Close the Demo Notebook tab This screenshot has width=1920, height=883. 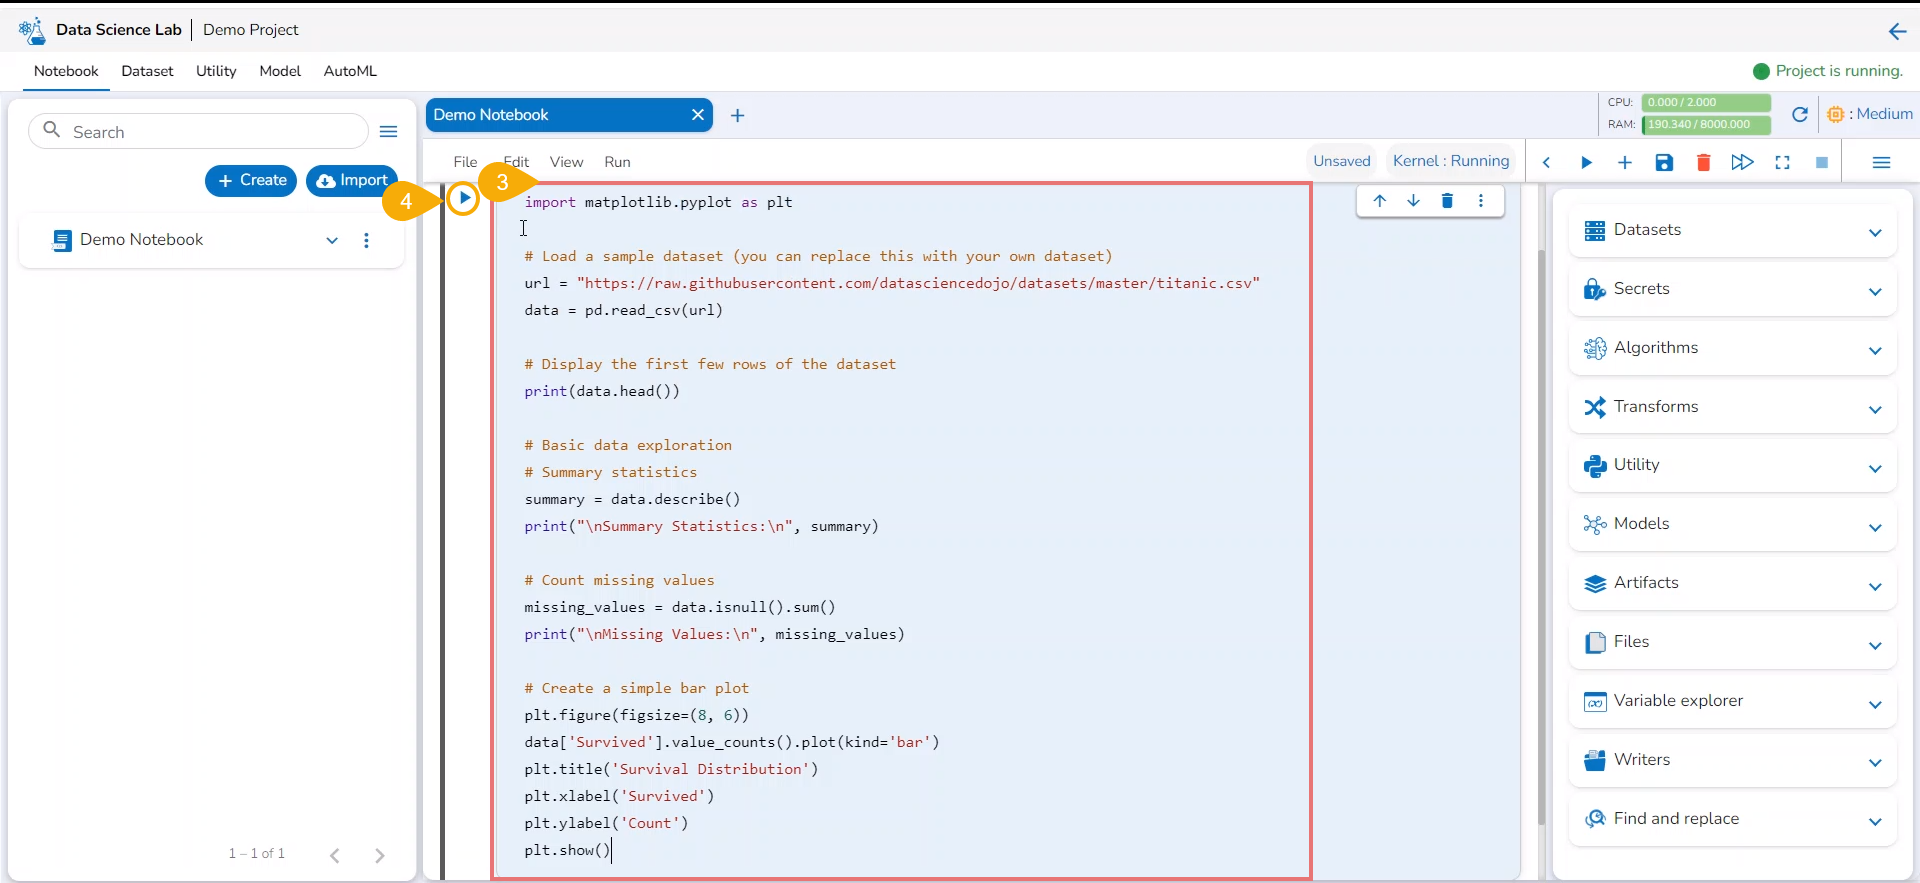coord(698,115)
